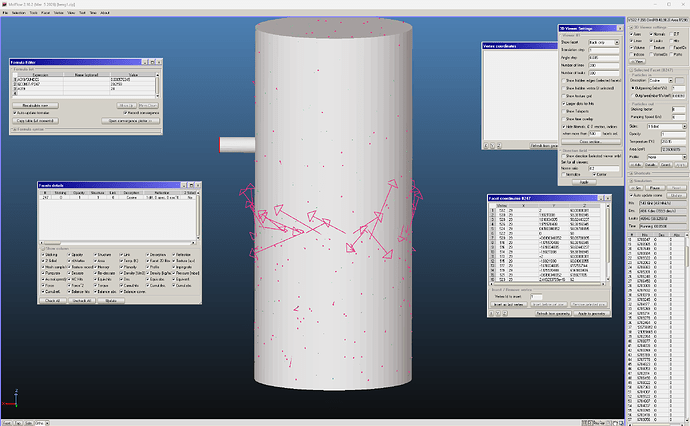
Task: Close the 3D Viewer Settings window
Action: point(620,28)
